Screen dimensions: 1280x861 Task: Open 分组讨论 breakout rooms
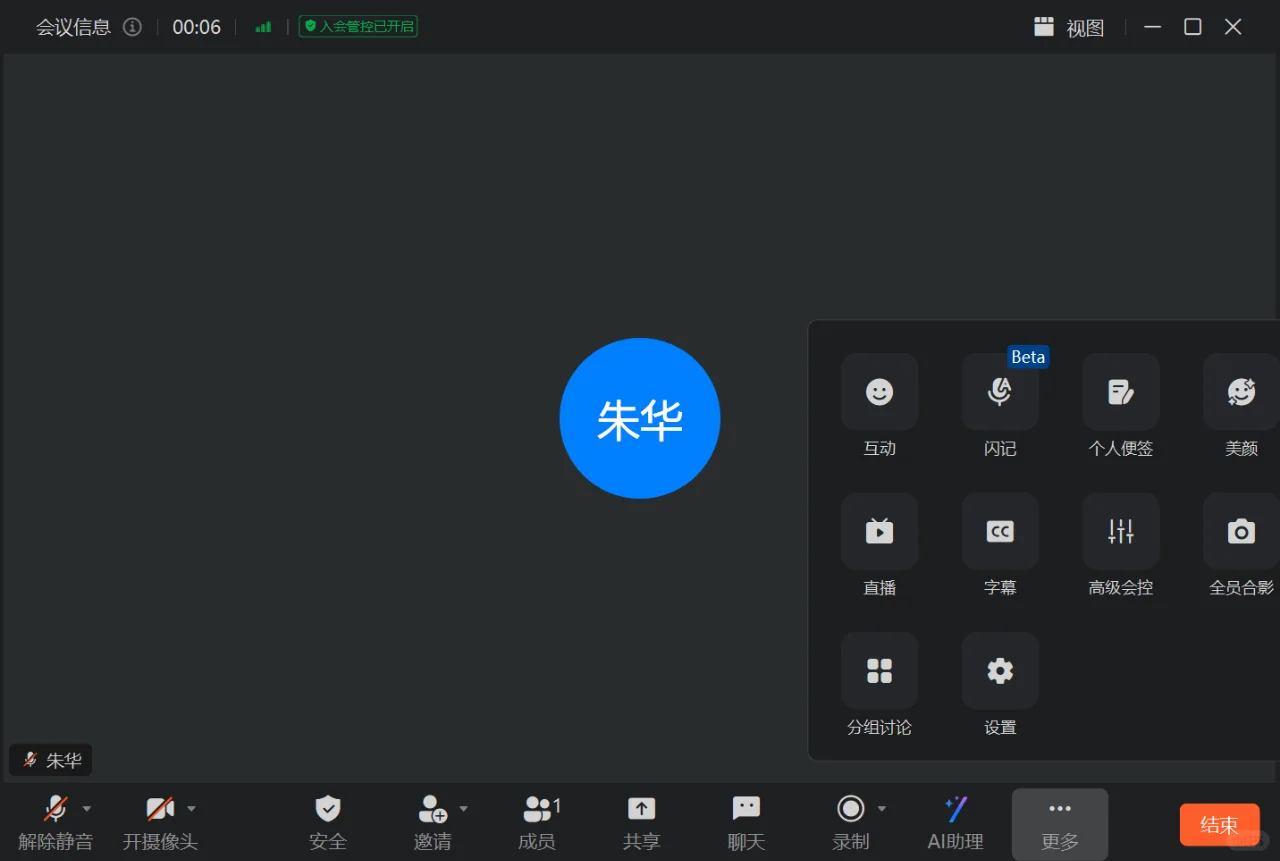pyautogui.click(x=879, y=687)
